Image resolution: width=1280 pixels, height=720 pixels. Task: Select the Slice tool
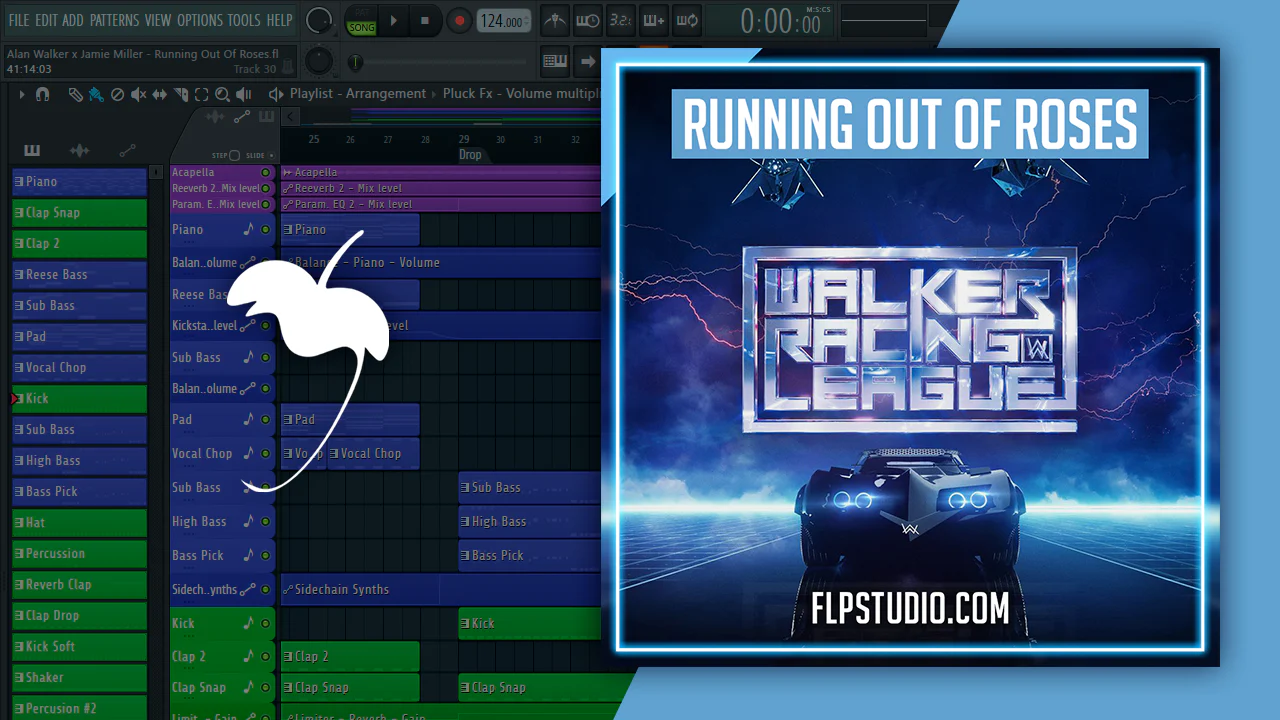coord(181,94)
